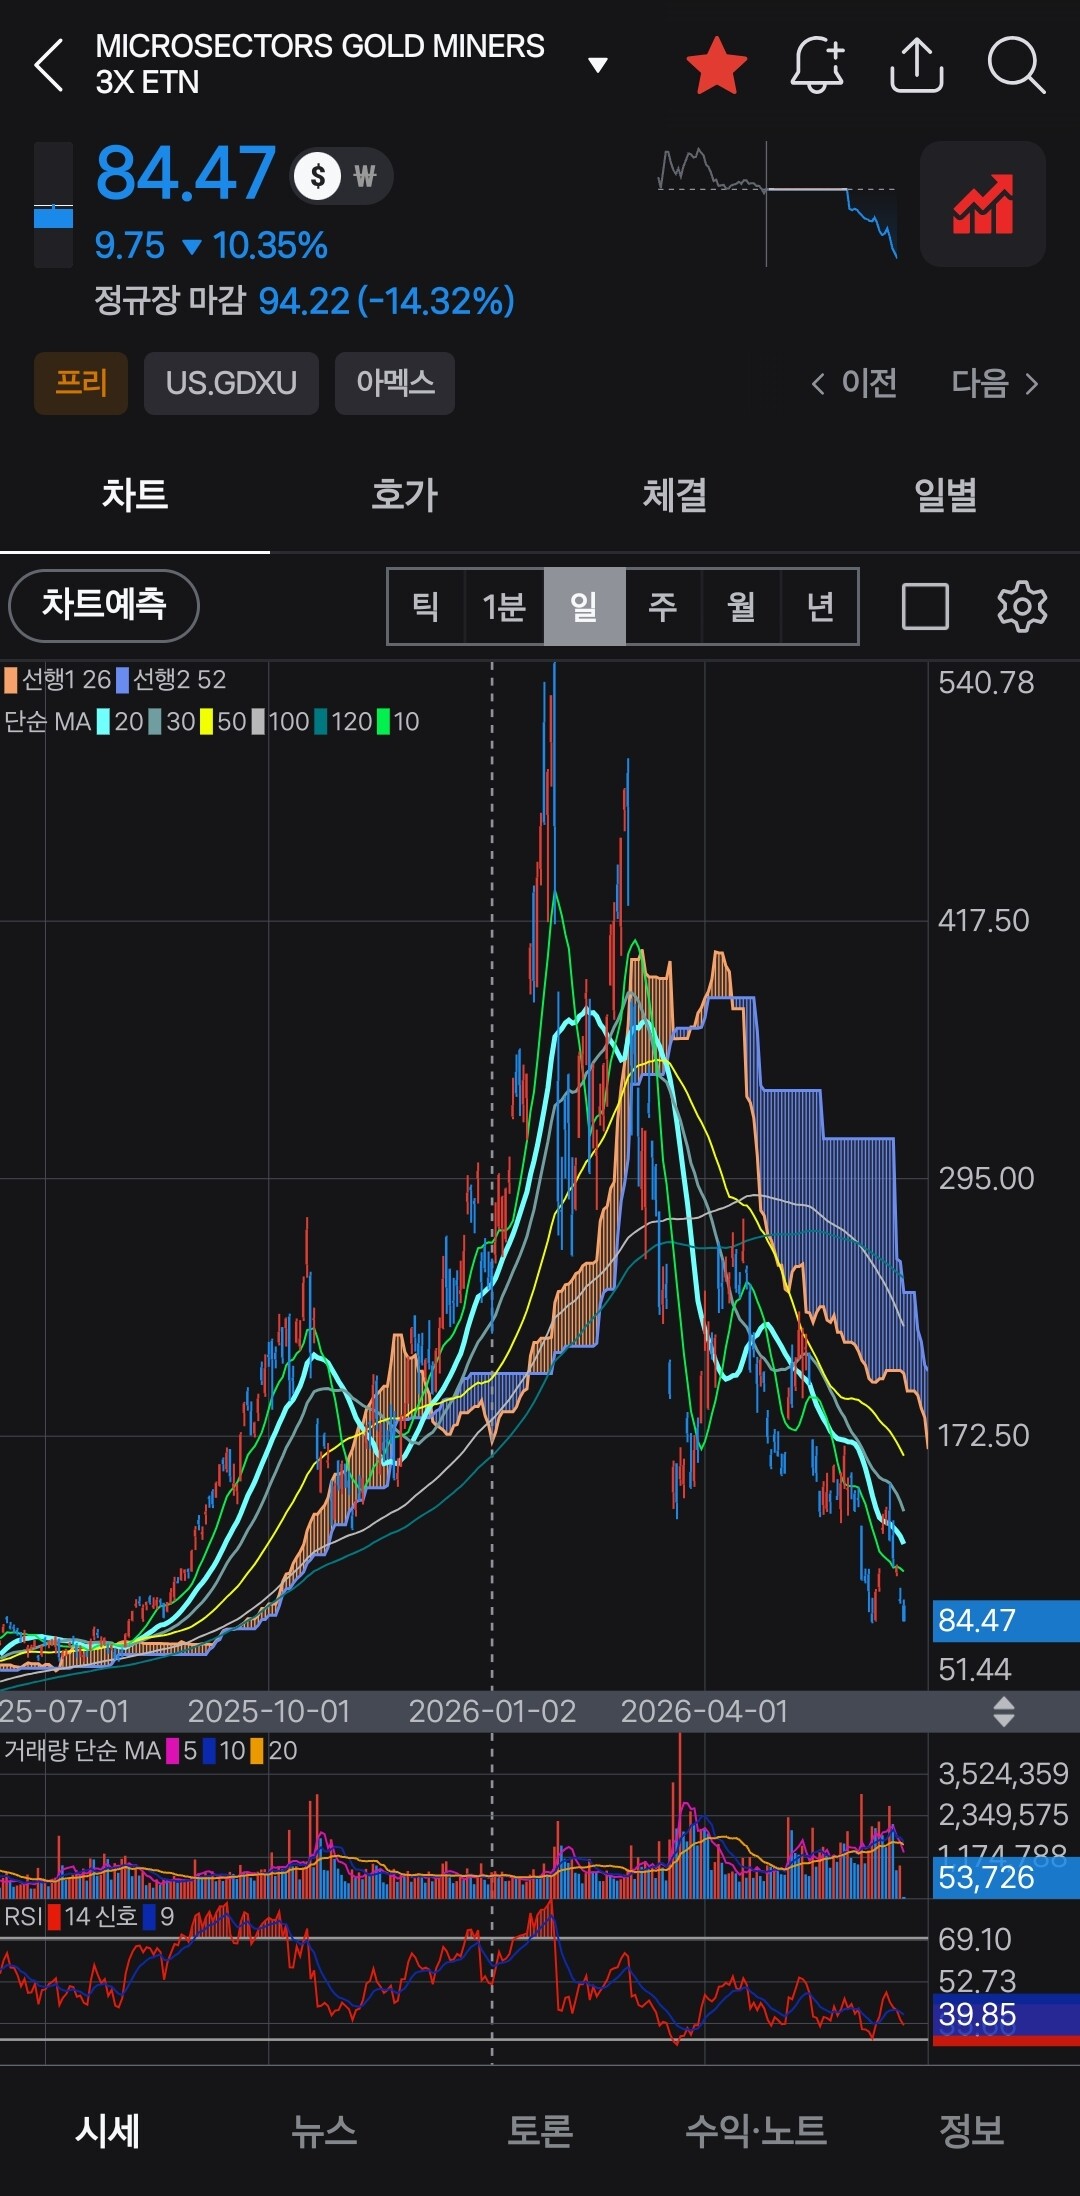Select the 년 yearly interval
This screenshot has height=2196, width=1080.
[x=820, y=606]
